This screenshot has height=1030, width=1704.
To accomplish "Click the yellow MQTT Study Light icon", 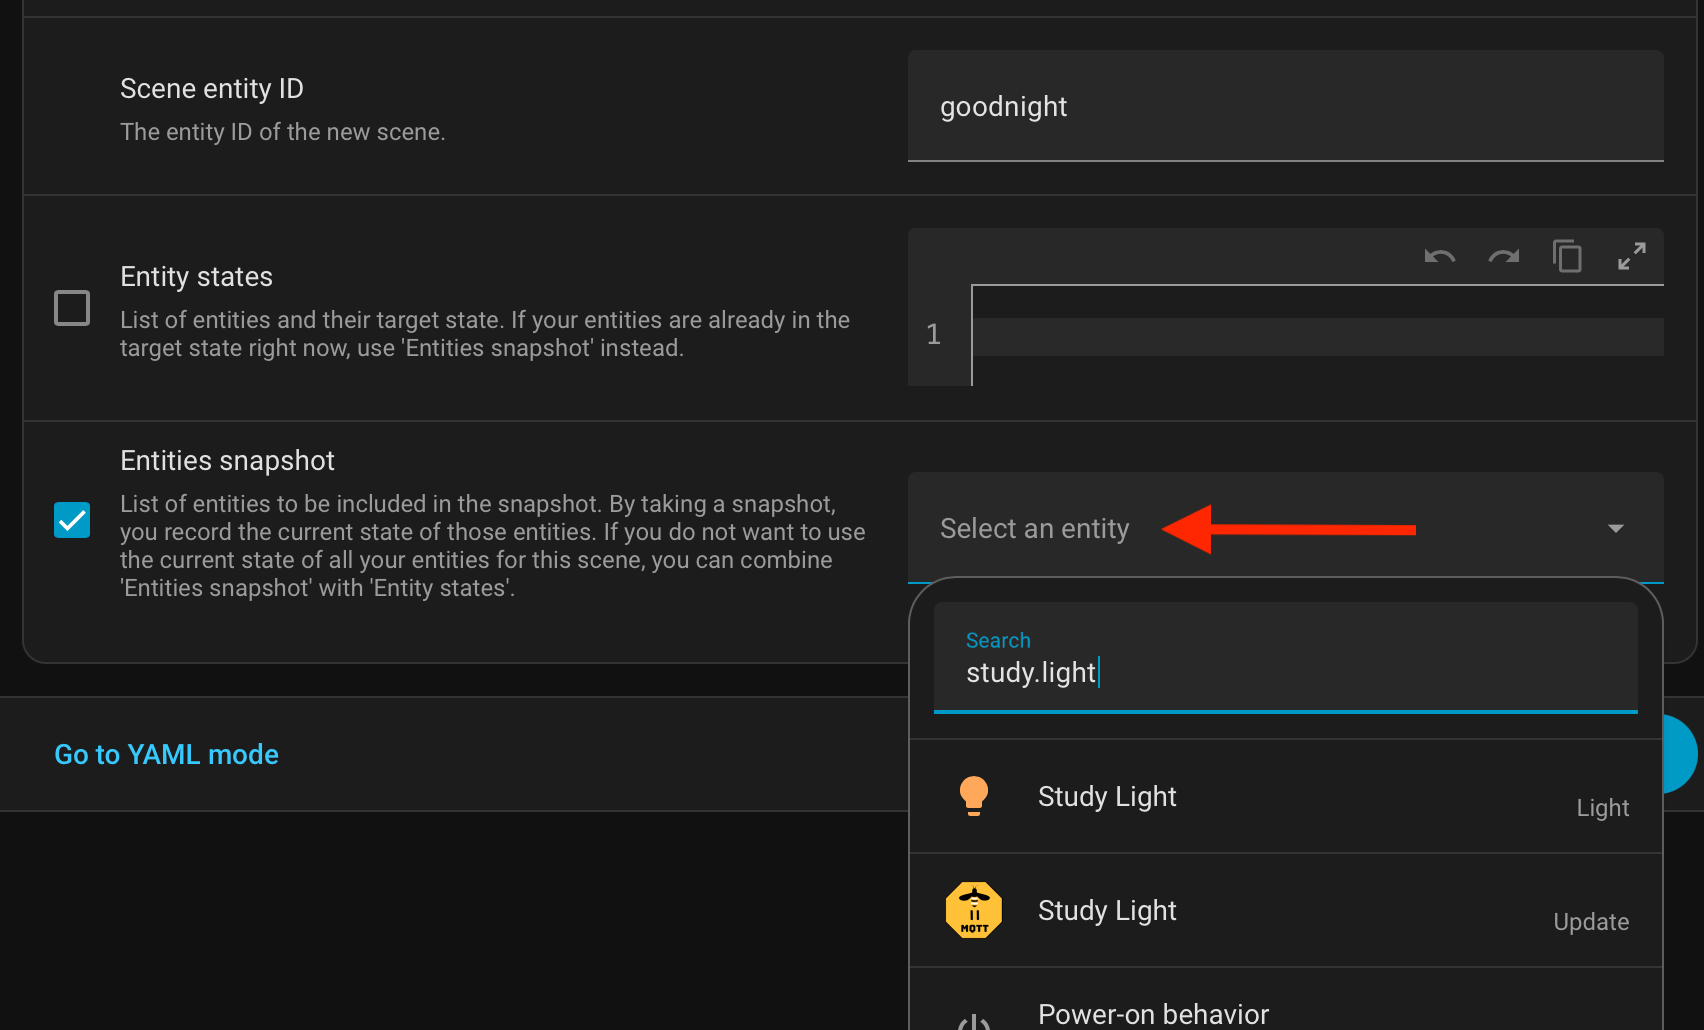I will pyautogui.click(x=973, y=910).
